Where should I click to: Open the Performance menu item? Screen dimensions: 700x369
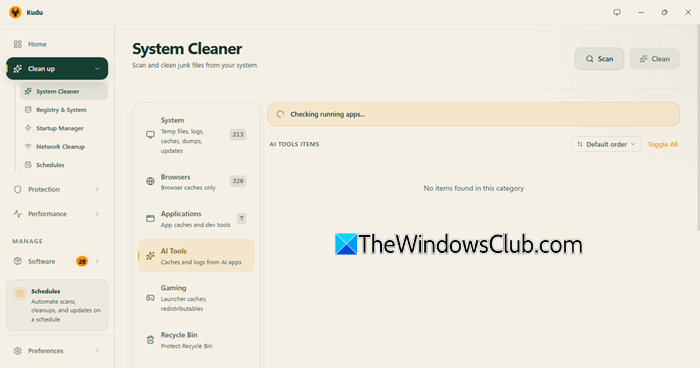[x=57, y=214]
